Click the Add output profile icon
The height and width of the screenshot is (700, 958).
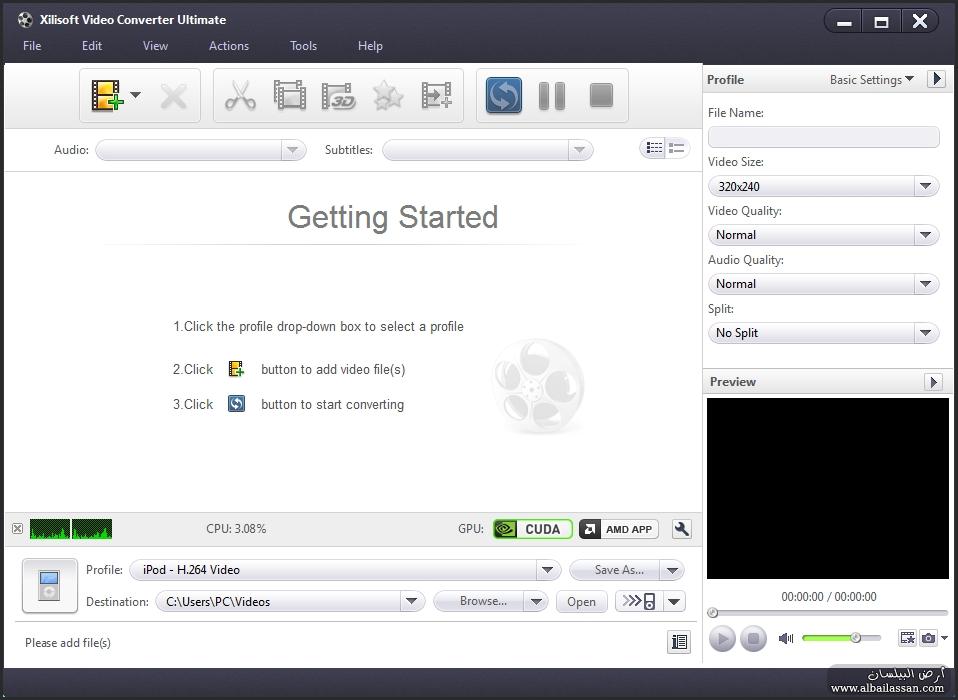[x=436, y=96]
